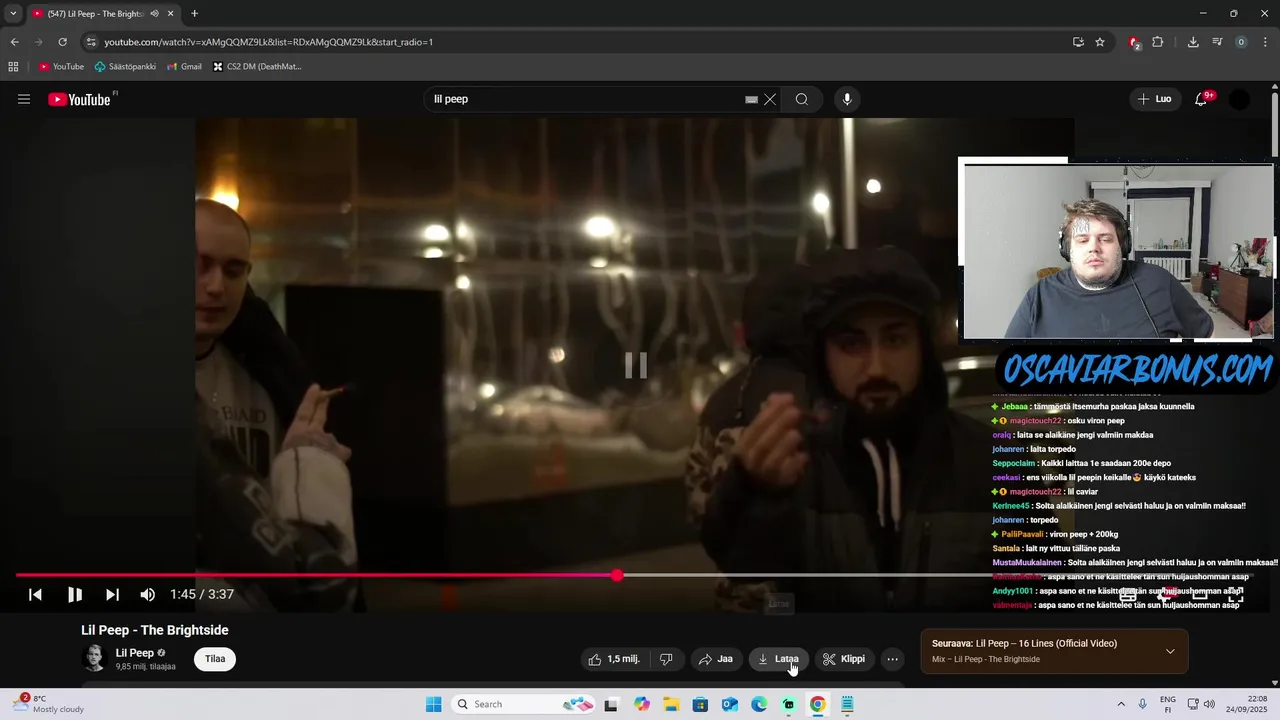Open CS2 DM bookmark

(257, 67)
